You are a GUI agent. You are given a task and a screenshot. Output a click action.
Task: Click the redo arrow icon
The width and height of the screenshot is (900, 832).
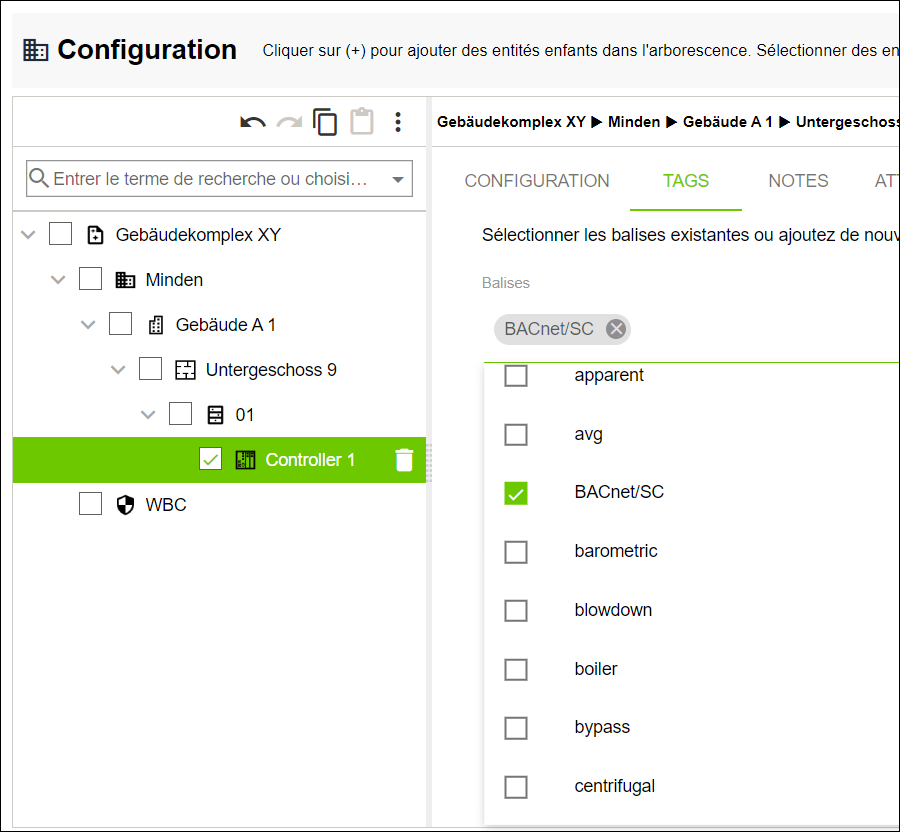289,122
